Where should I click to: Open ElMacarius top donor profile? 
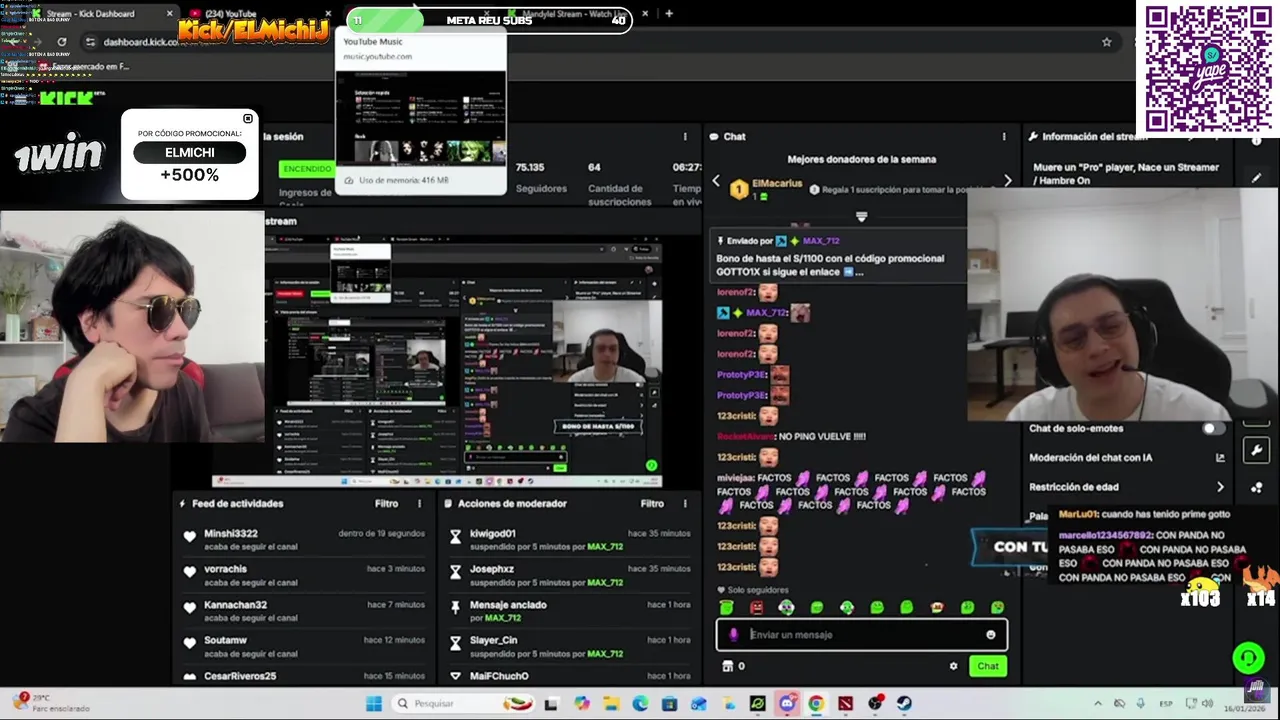pos(777,184)
